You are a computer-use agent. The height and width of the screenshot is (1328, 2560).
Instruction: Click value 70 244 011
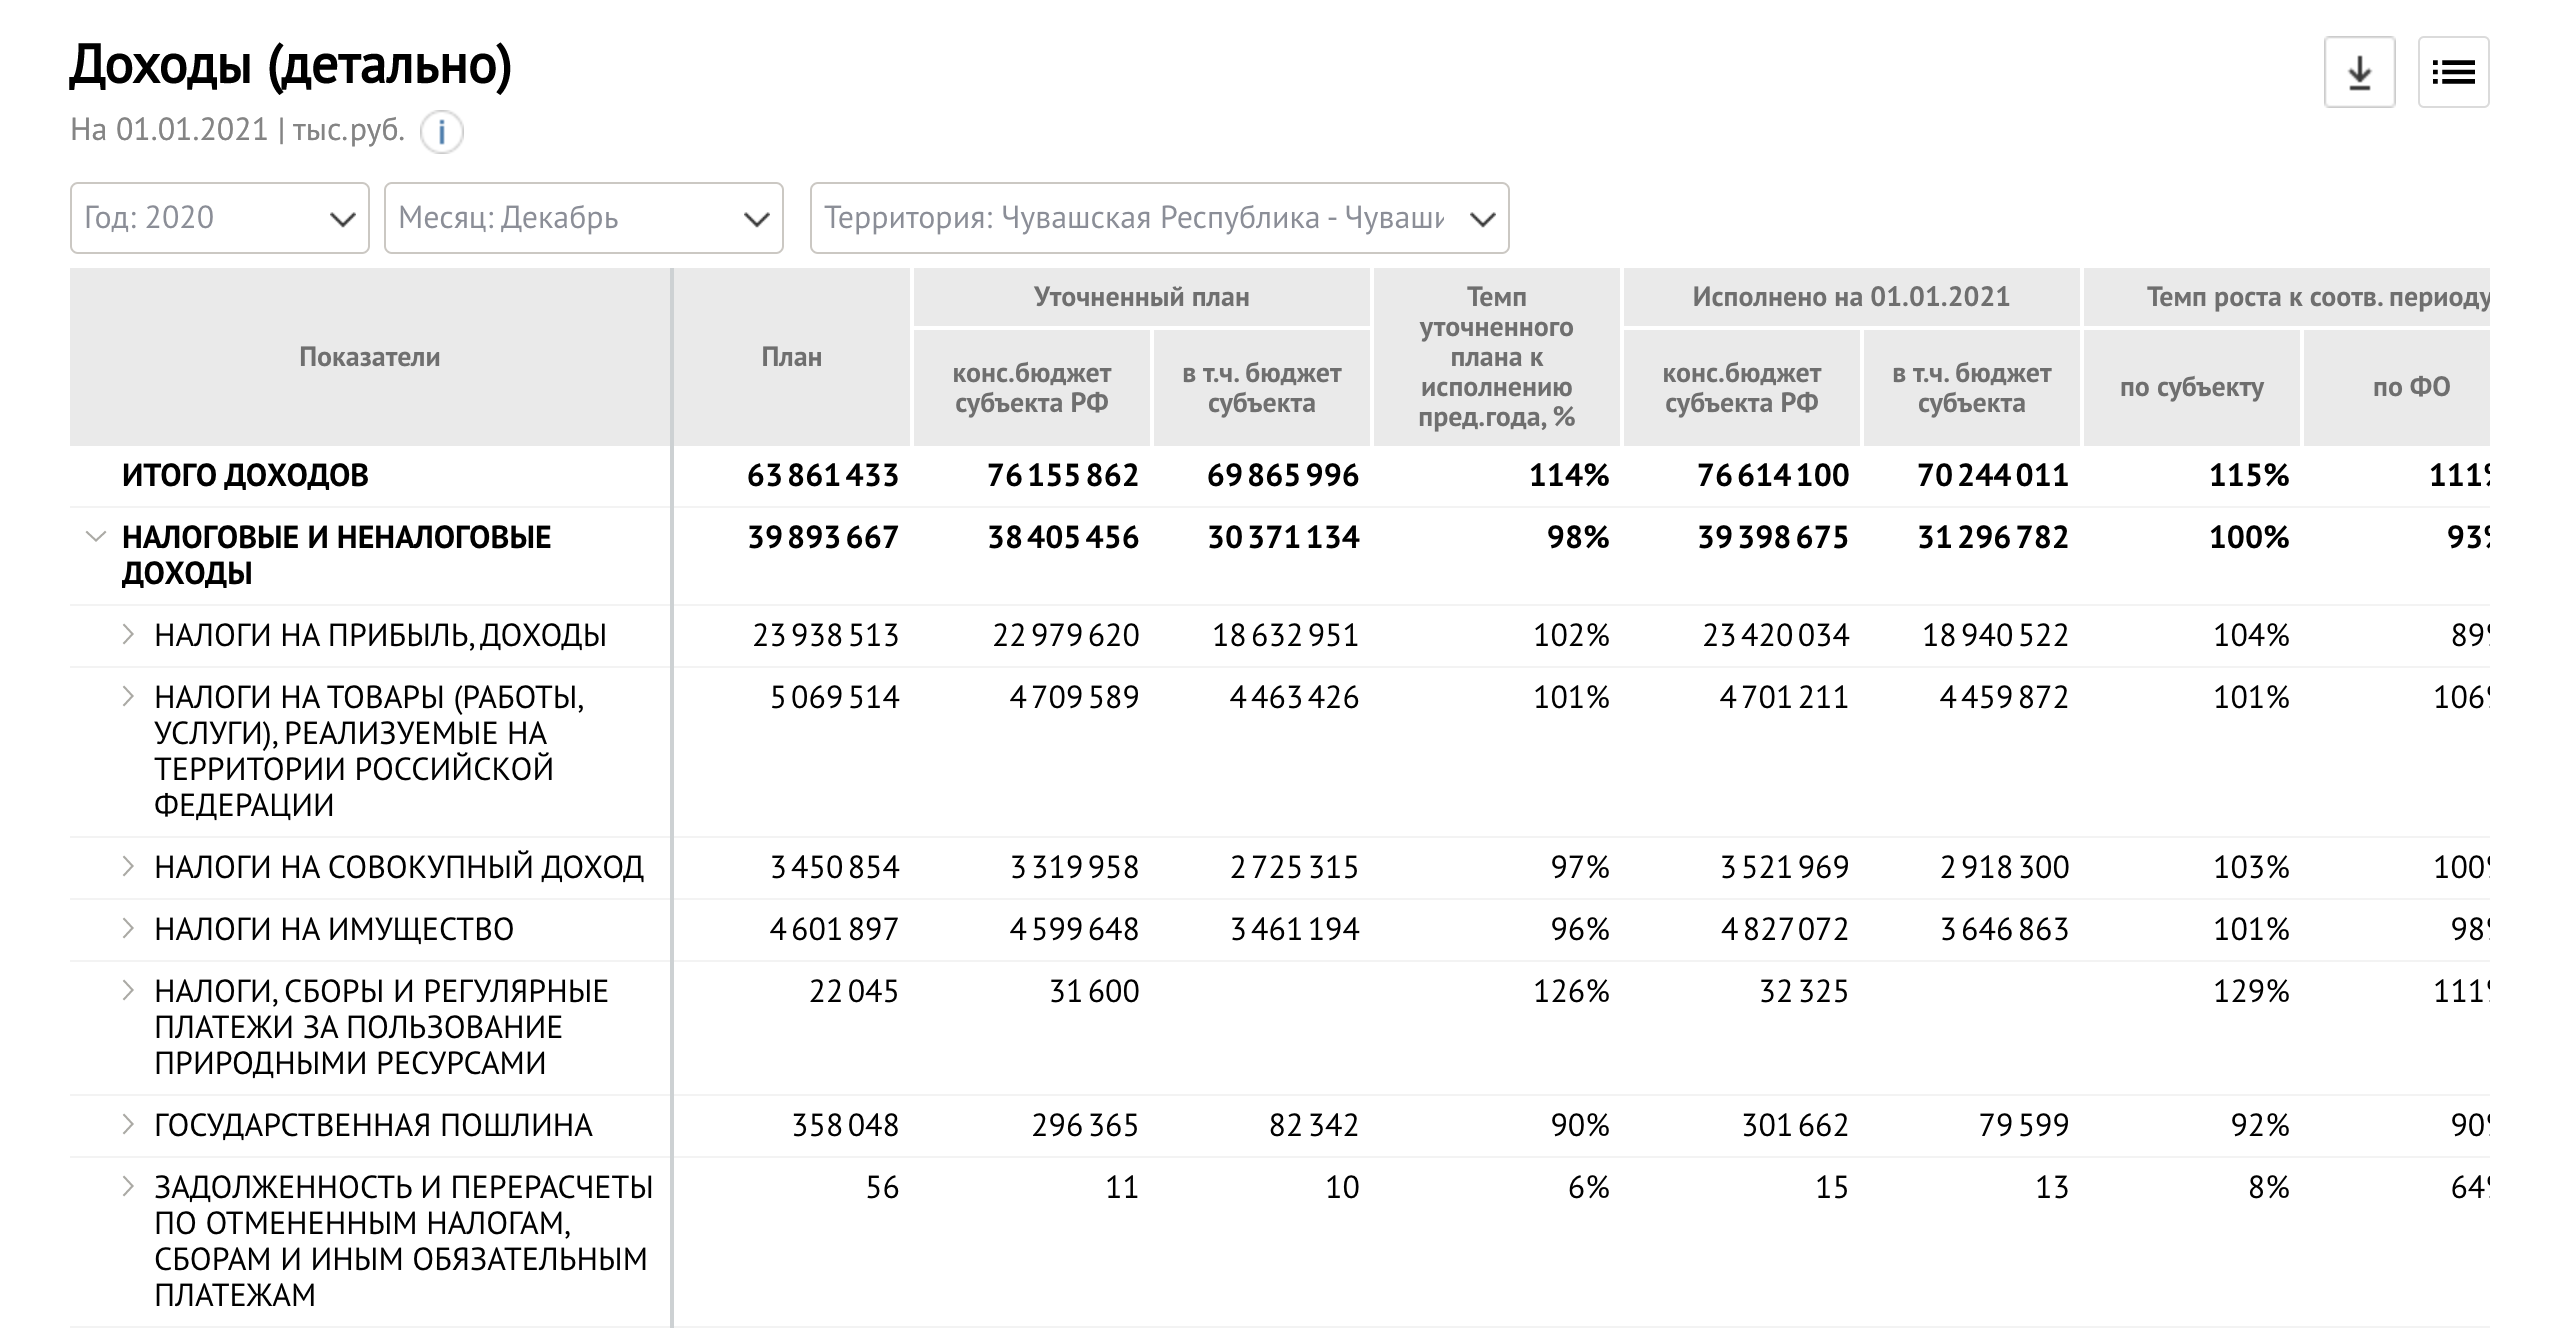click(x=1993, y=475)
